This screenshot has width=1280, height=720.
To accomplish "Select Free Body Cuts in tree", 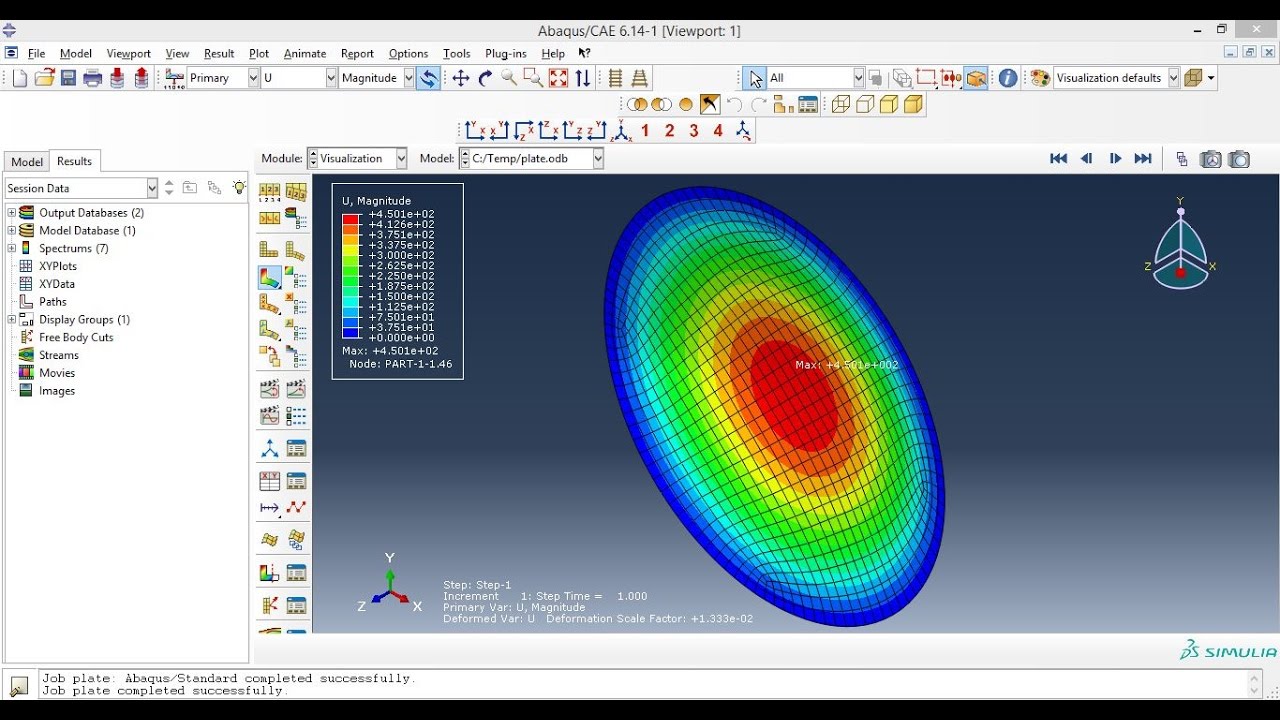I will tap(76, 338).
